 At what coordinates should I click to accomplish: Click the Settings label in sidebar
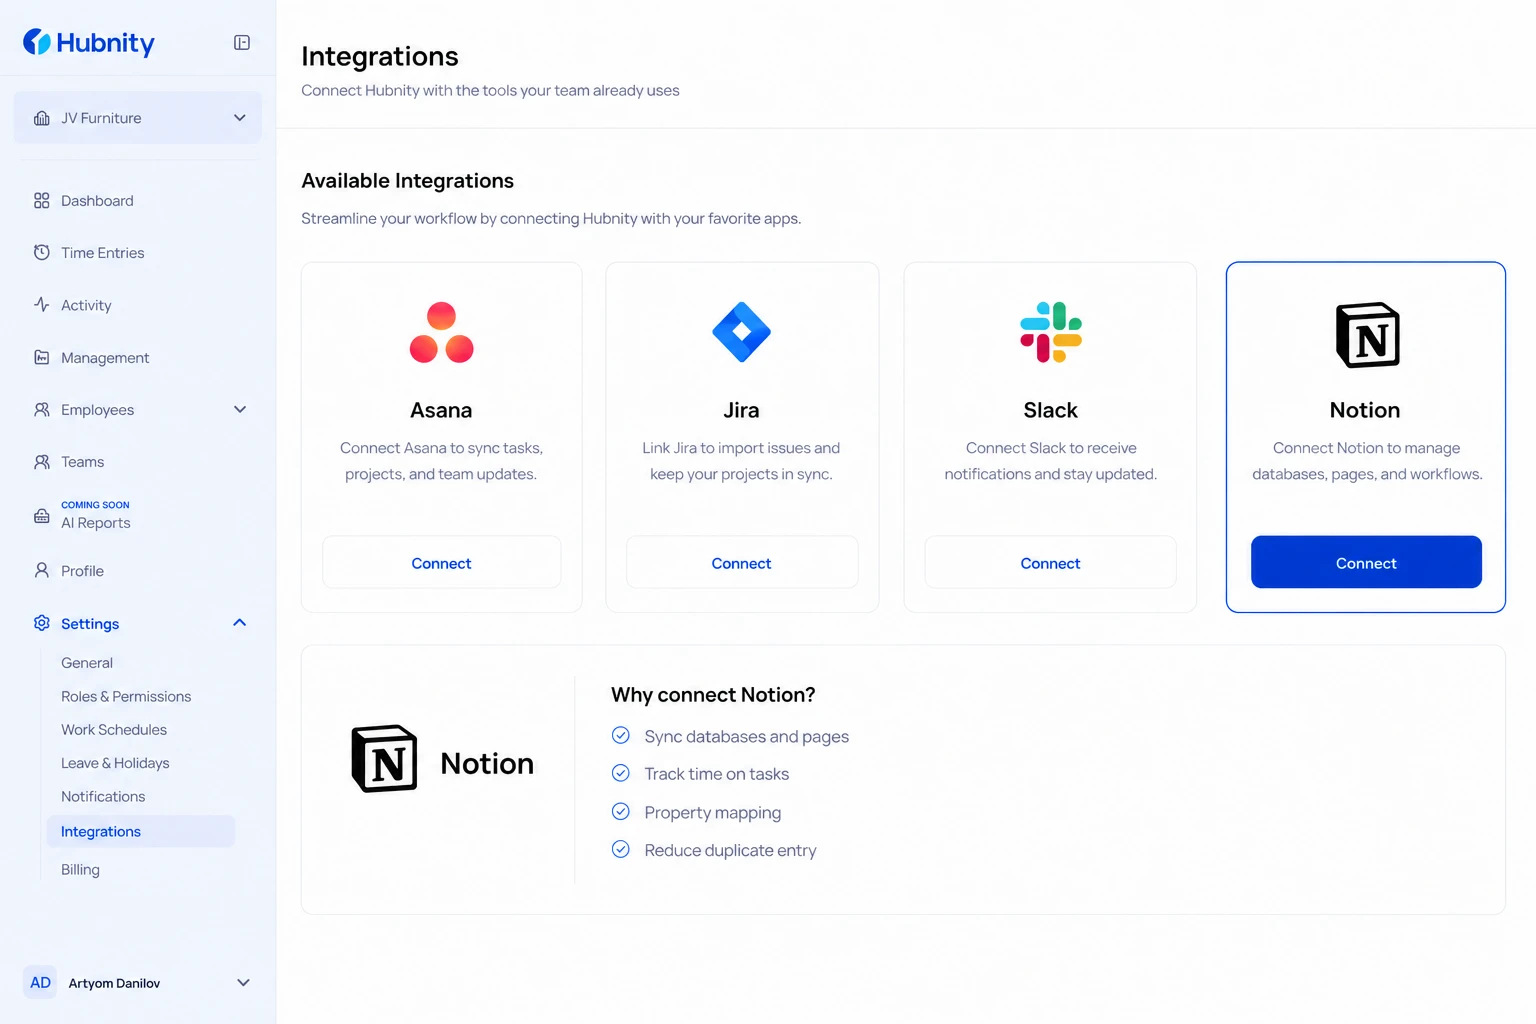coord(90,624)
